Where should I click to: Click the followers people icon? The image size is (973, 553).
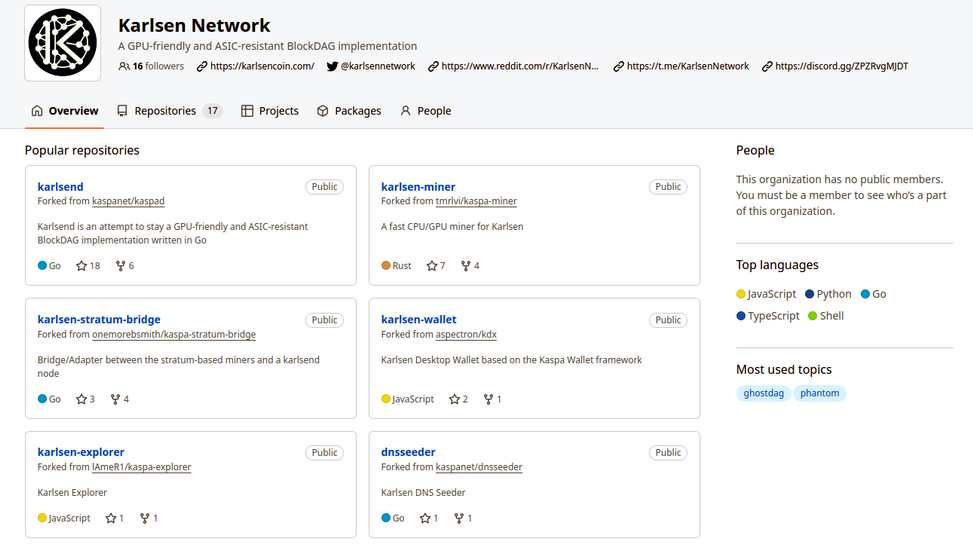[x=124, y=66]
